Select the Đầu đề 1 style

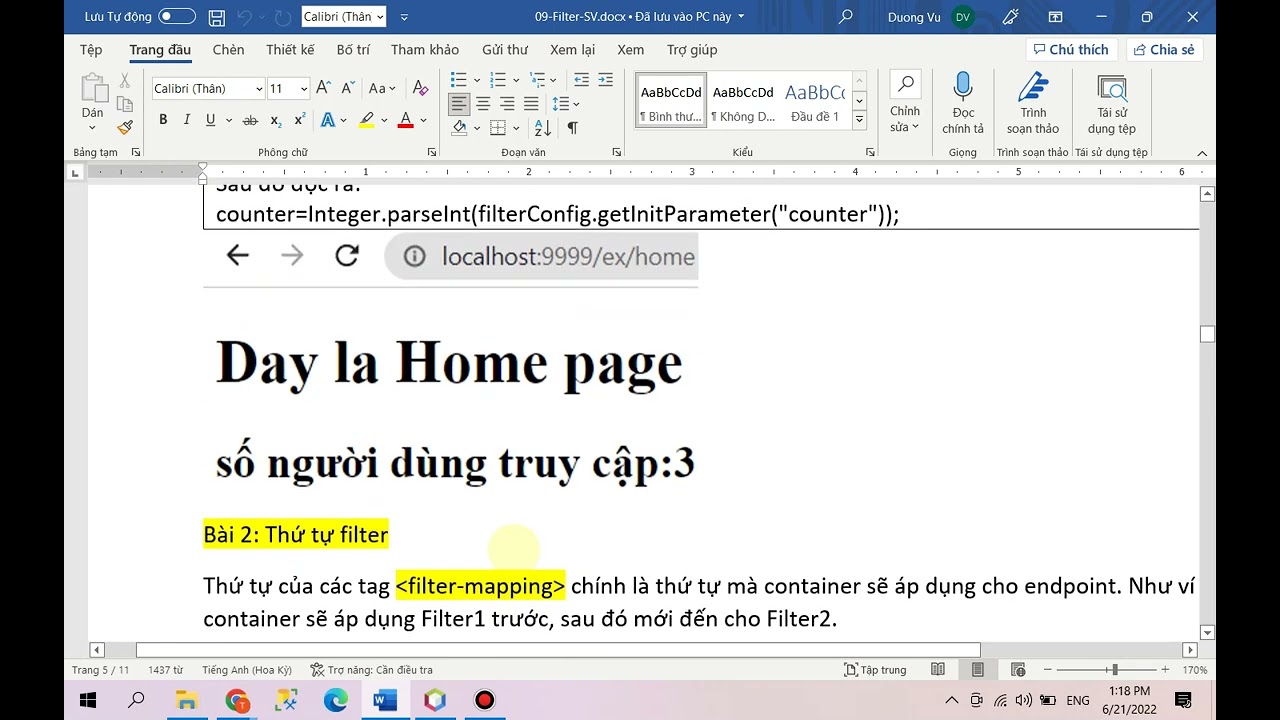click(x=815, y=101)
